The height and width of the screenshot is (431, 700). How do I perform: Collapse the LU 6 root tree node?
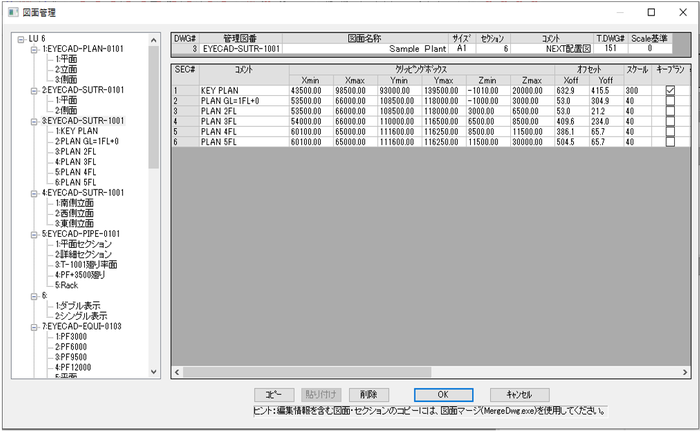pyautogui.click(x=20, y=39)
